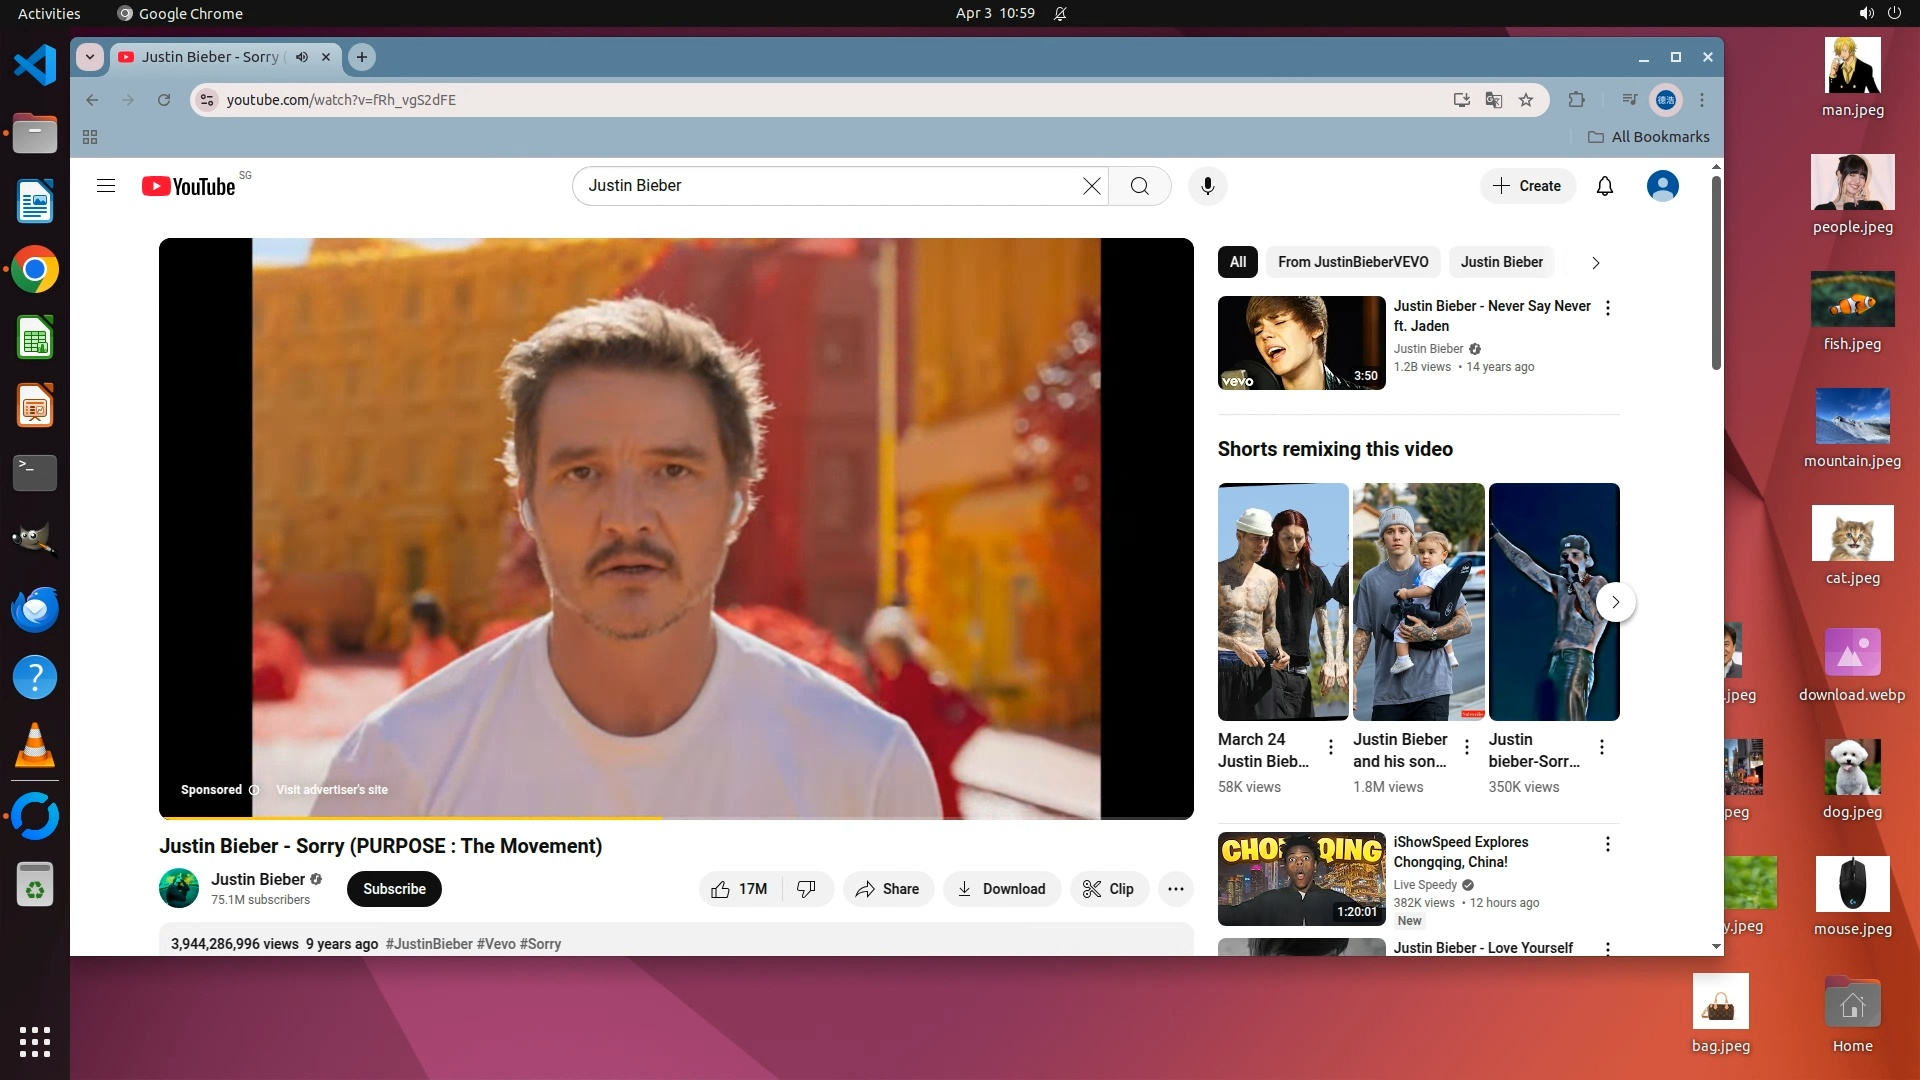This screenshot has width=1920, height=1080.
Task: Expand options for Never Say Never video
Action: pos(1608,308)
